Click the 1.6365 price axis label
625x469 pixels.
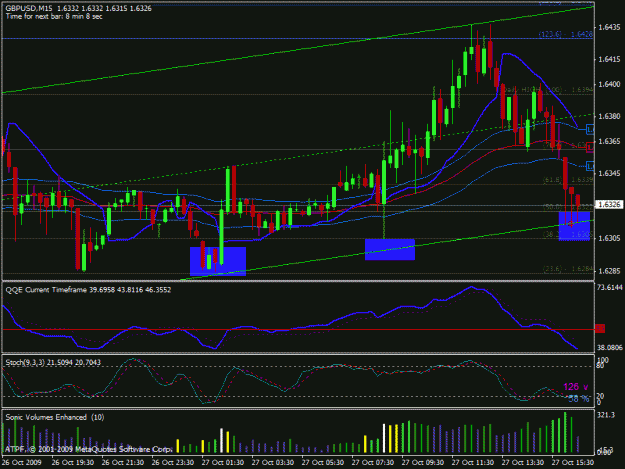pos(609,141)
